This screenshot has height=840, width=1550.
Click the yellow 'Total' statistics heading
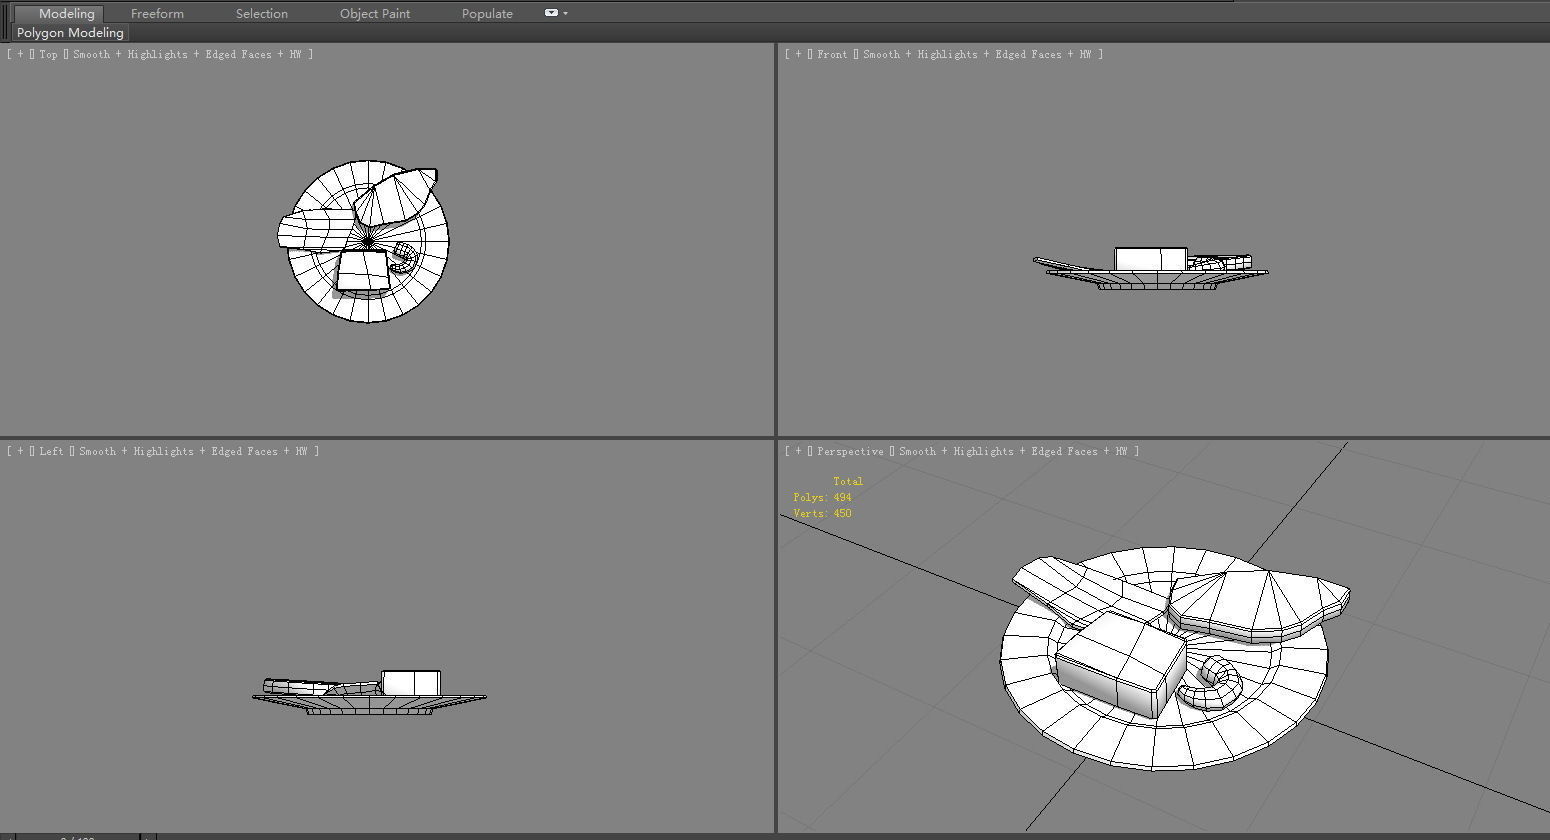coord(848,482)
